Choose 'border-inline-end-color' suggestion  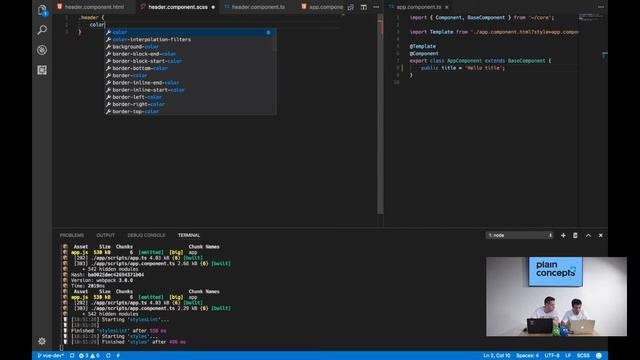tap(190, 82)
